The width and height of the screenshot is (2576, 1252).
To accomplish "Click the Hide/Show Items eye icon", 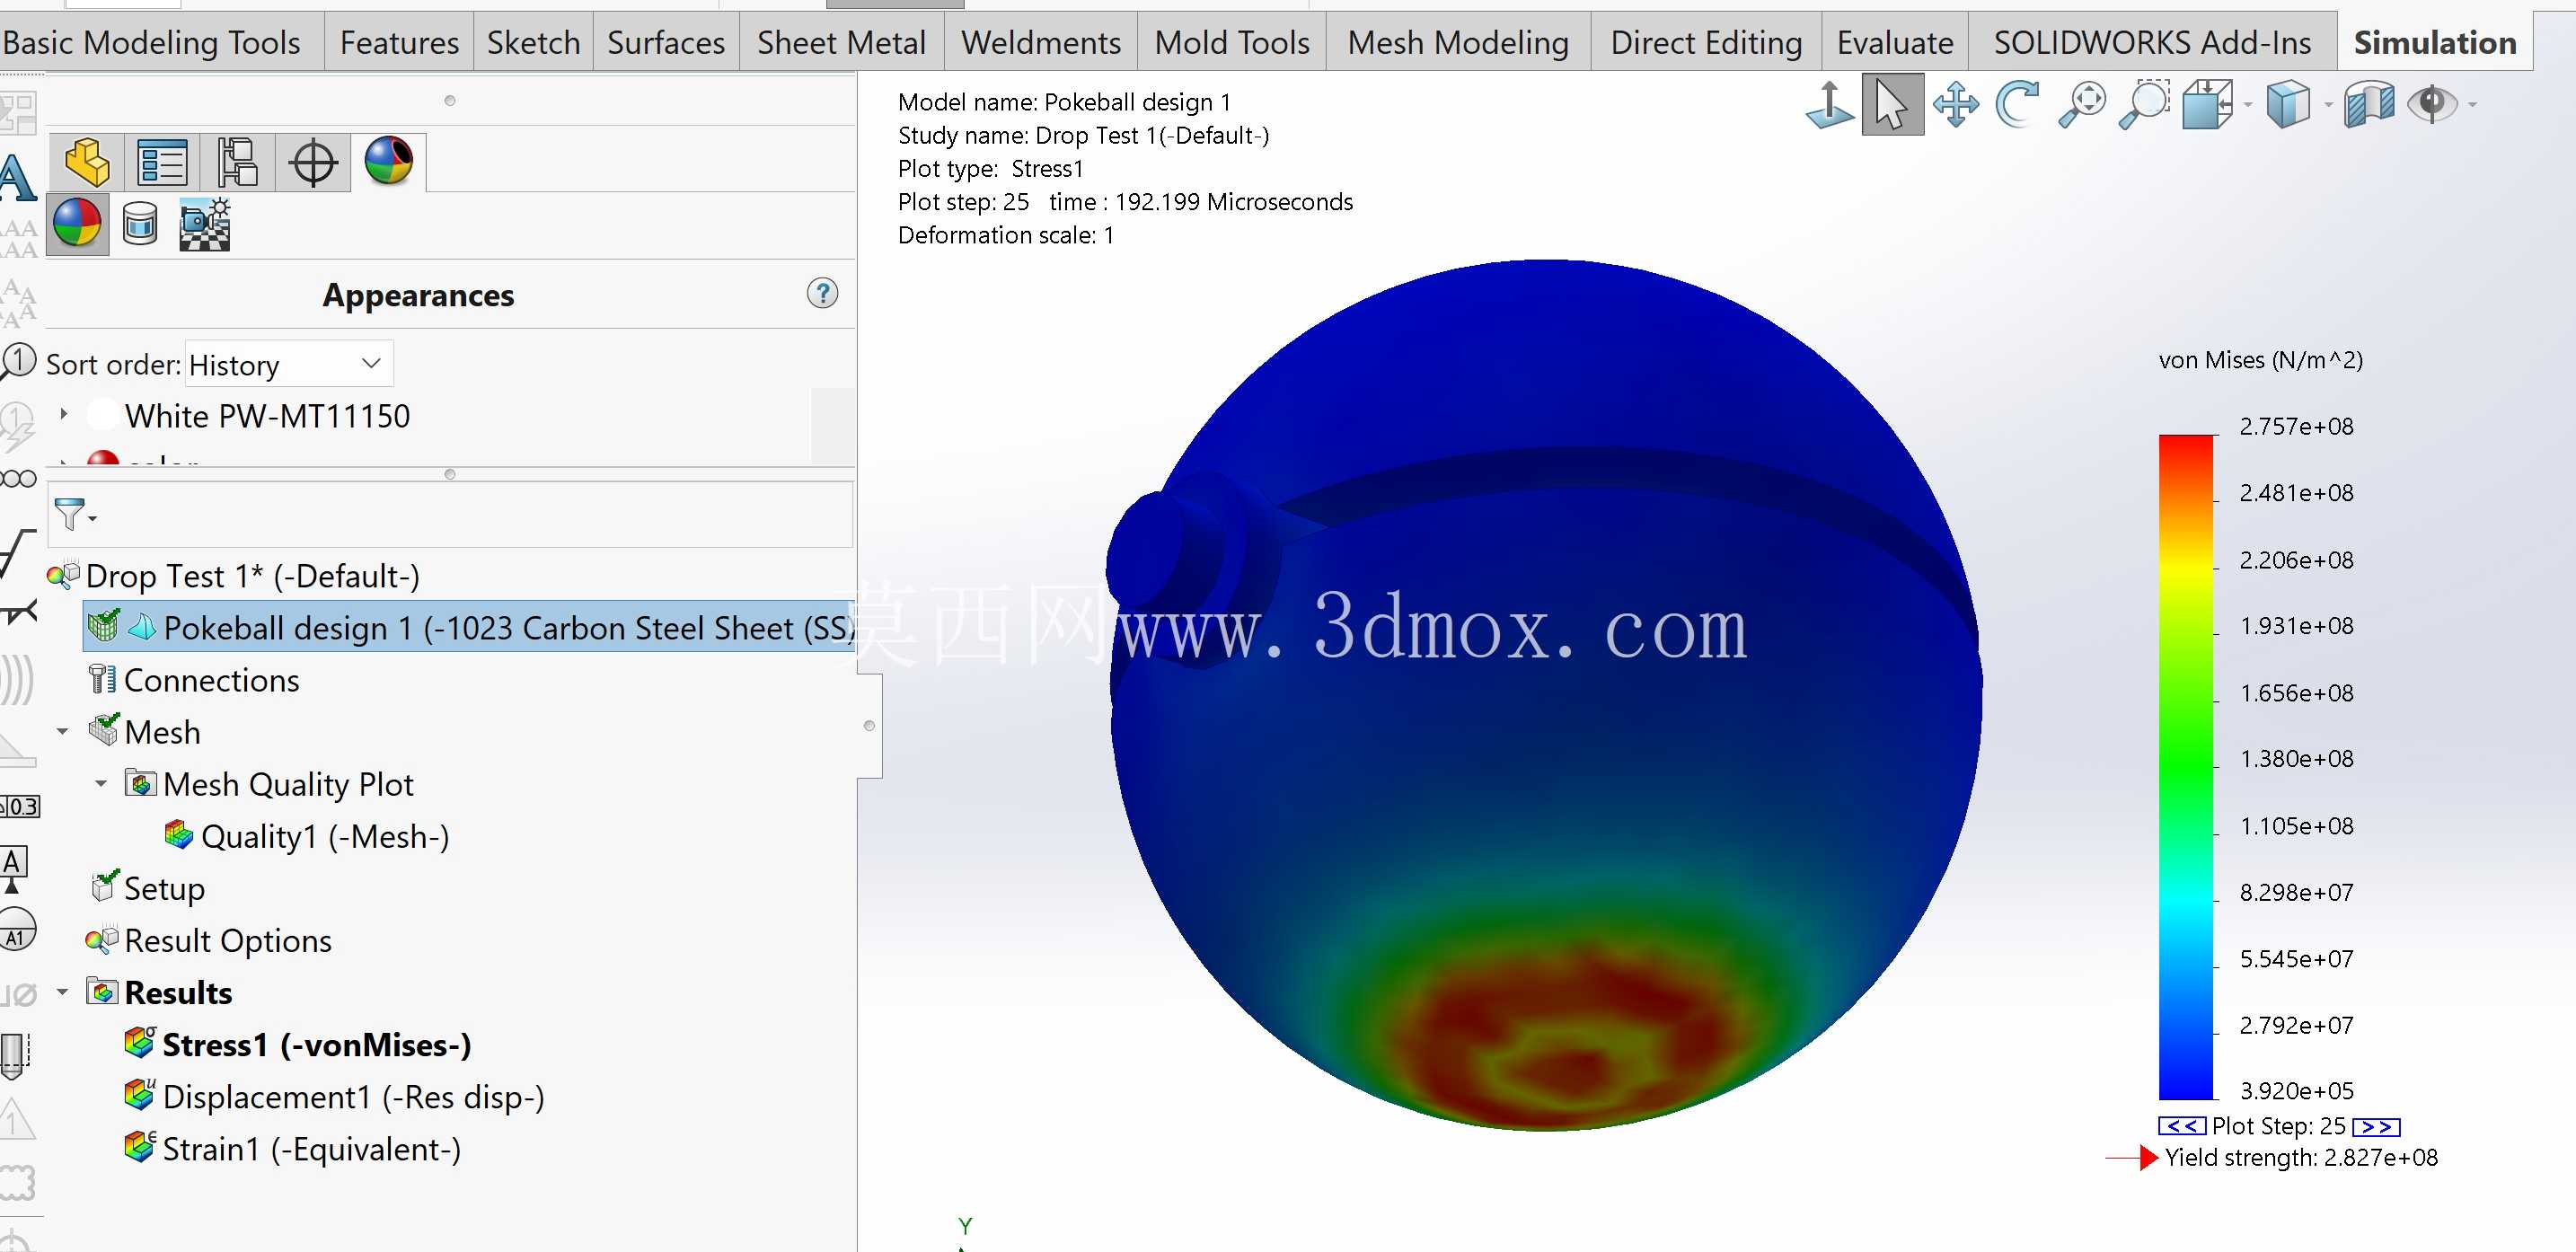I will click(x=2432, y=104).
